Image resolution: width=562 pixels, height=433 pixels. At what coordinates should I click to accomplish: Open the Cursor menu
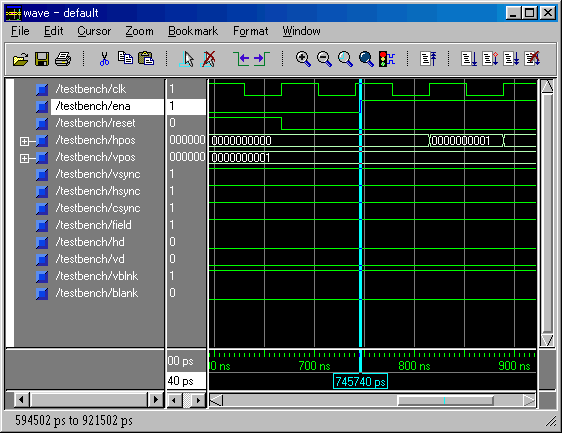[94, 31]
